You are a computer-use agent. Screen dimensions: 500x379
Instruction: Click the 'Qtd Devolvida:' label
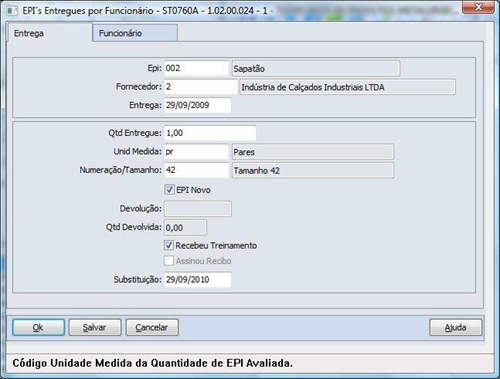[x=134, y=227]
